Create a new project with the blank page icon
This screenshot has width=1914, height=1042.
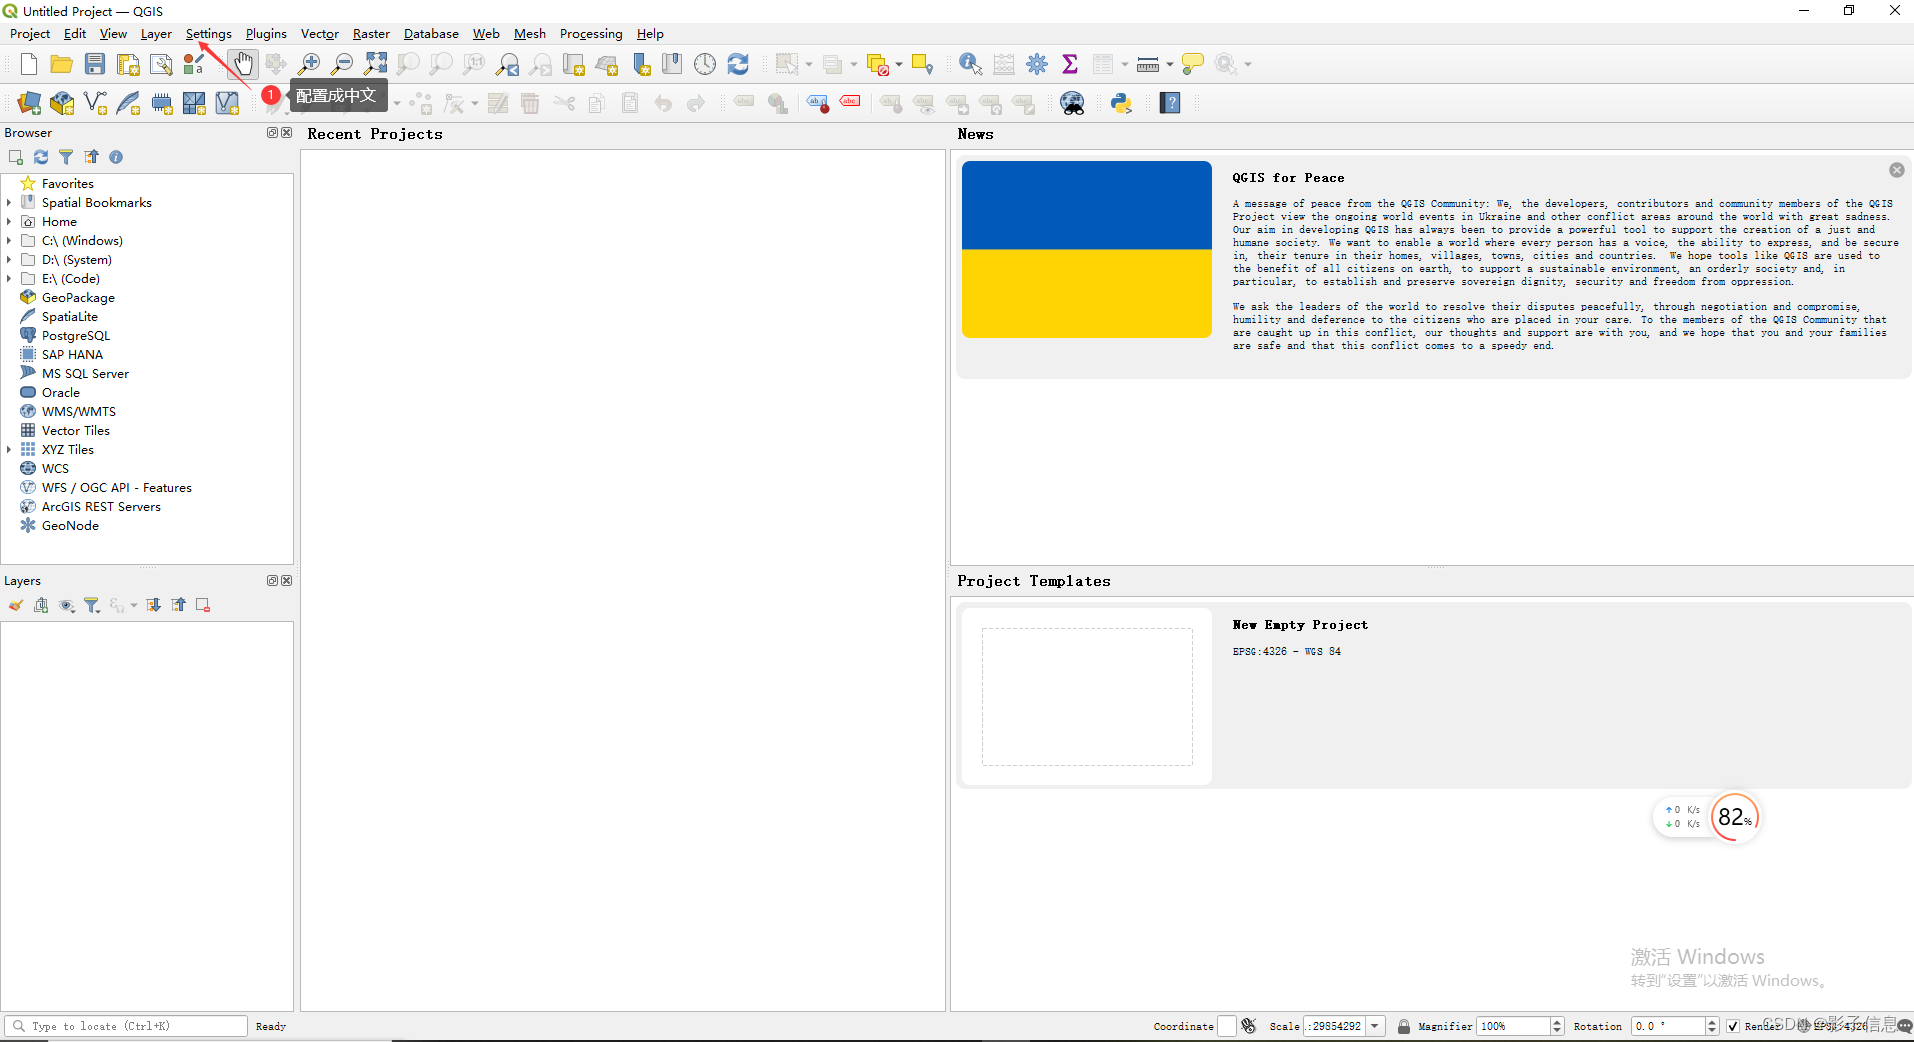[28, 64]
